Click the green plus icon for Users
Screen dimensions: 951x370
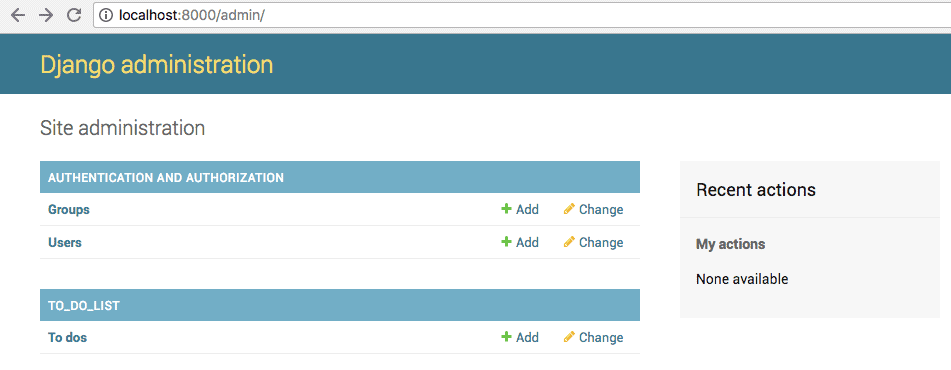pyautogui.click(x=506, y=242)
